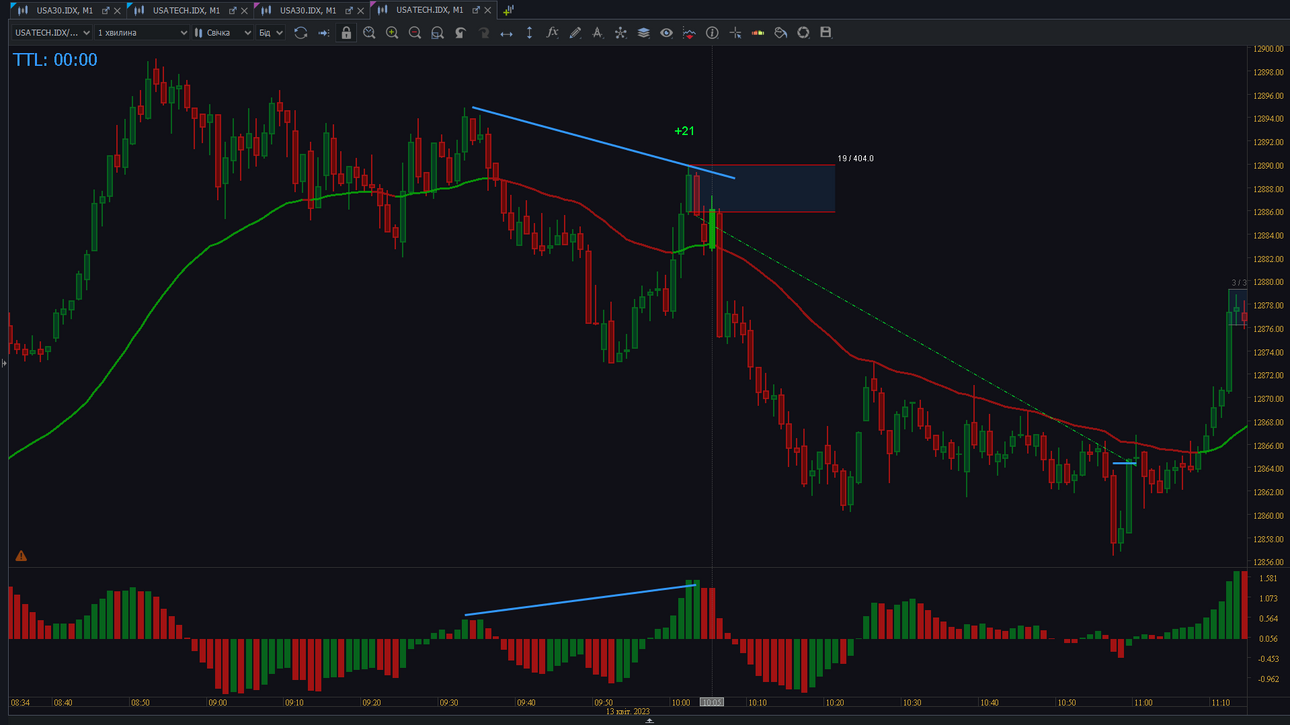The width and height of the screenshot is (1290, 725).
Task: Toggle the padlock lock button
Action: pos(346,33)
